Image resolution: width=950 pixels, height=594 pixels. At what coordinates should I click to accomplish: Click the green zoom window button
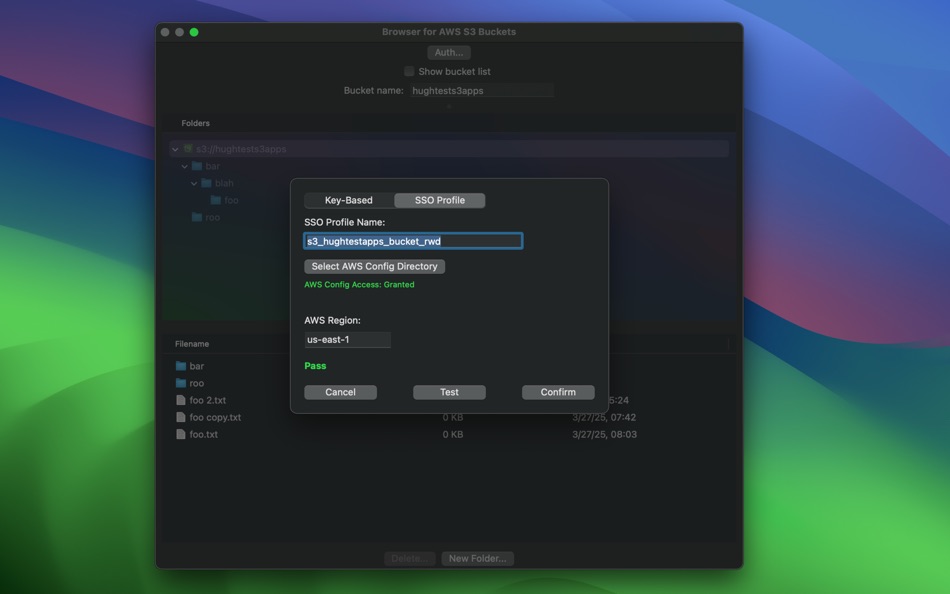pyautogui.click(x=194, y=32)
